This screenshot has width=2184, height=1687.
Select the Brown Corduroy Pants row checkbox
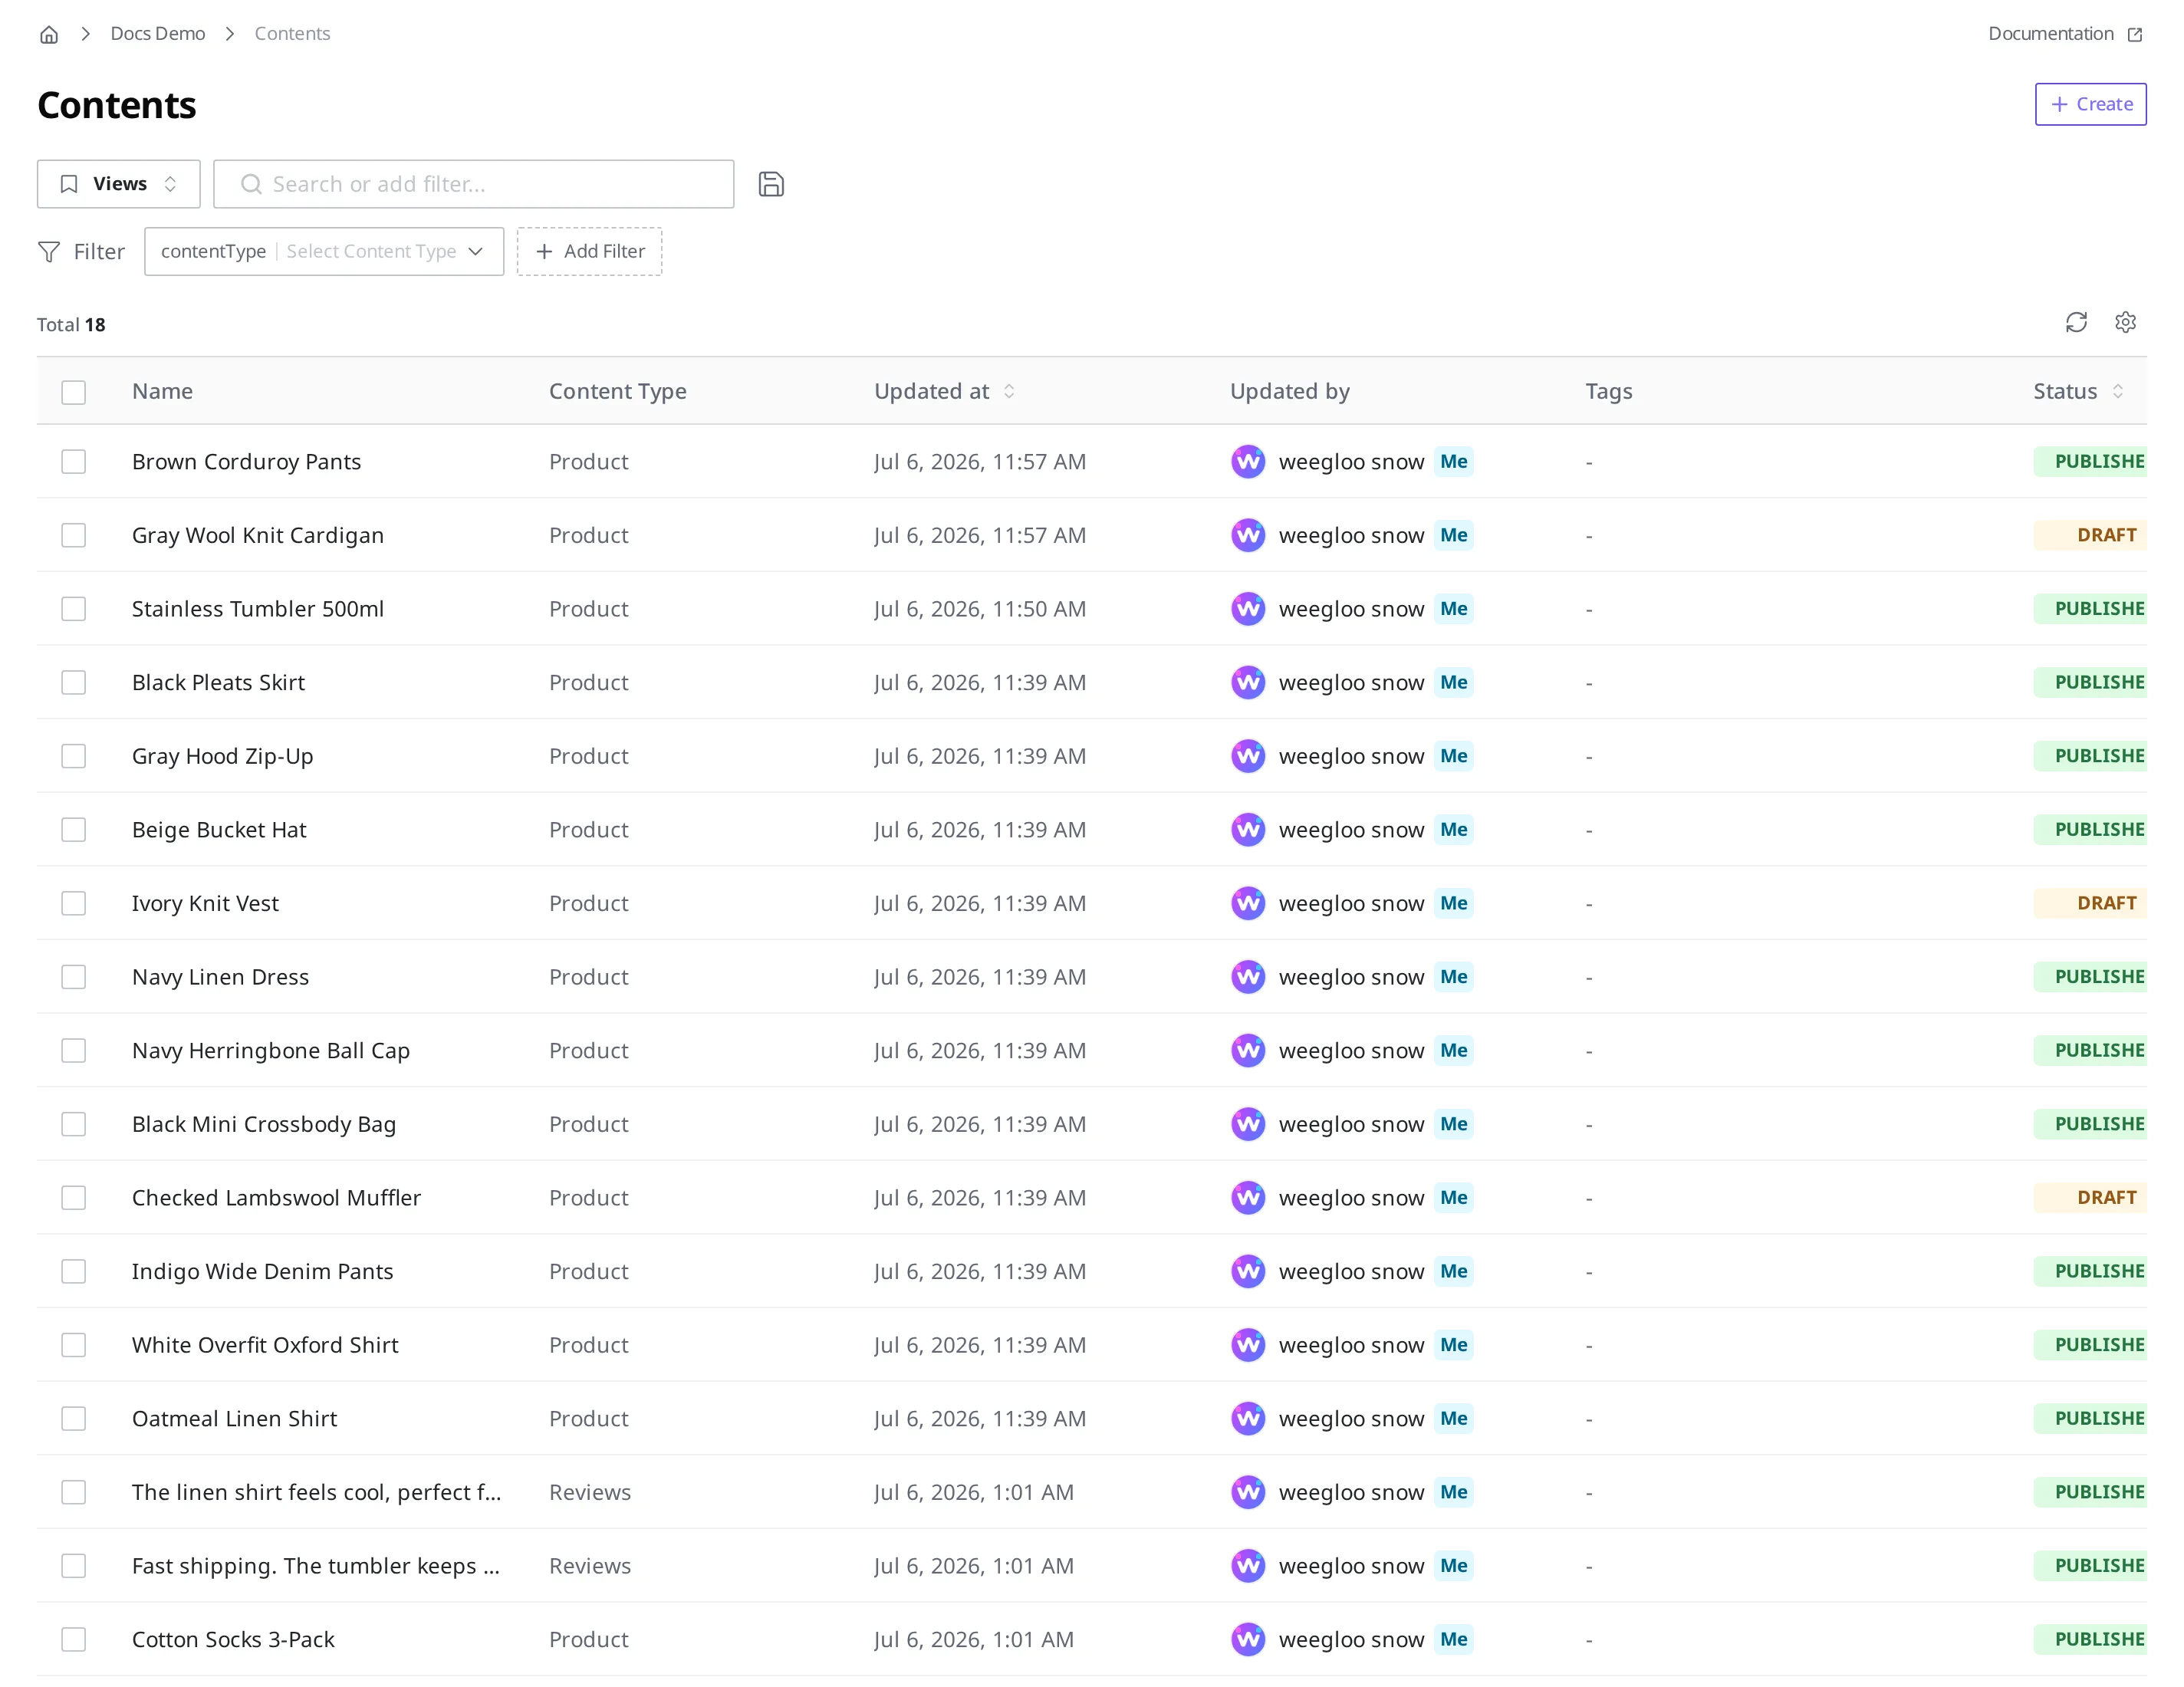coord(73,462)
